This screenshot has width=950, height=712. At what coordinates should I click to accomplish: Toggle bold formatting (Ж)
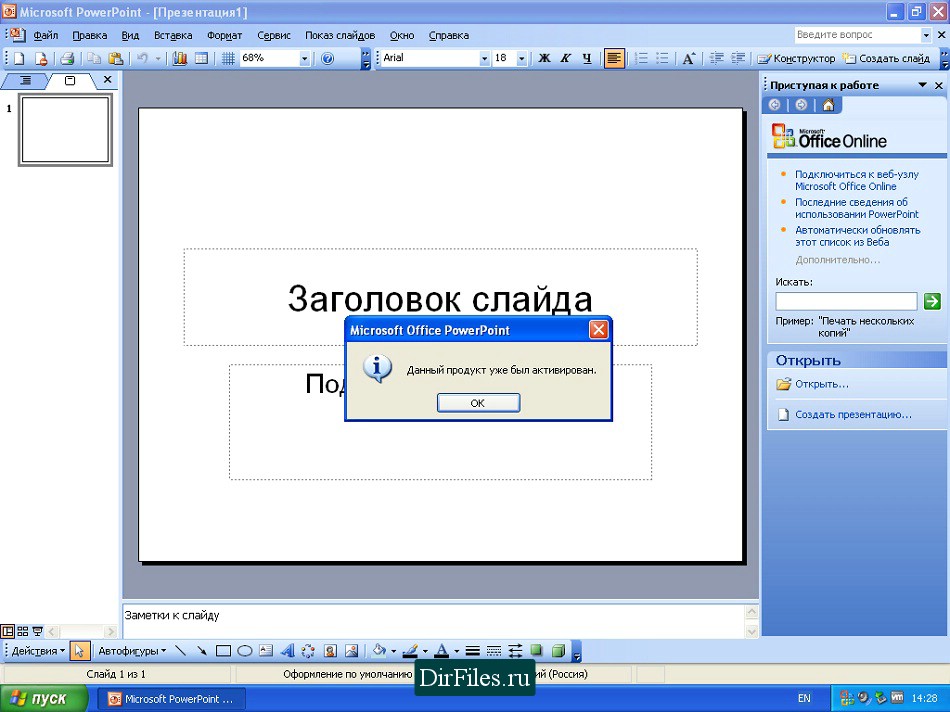544,59
